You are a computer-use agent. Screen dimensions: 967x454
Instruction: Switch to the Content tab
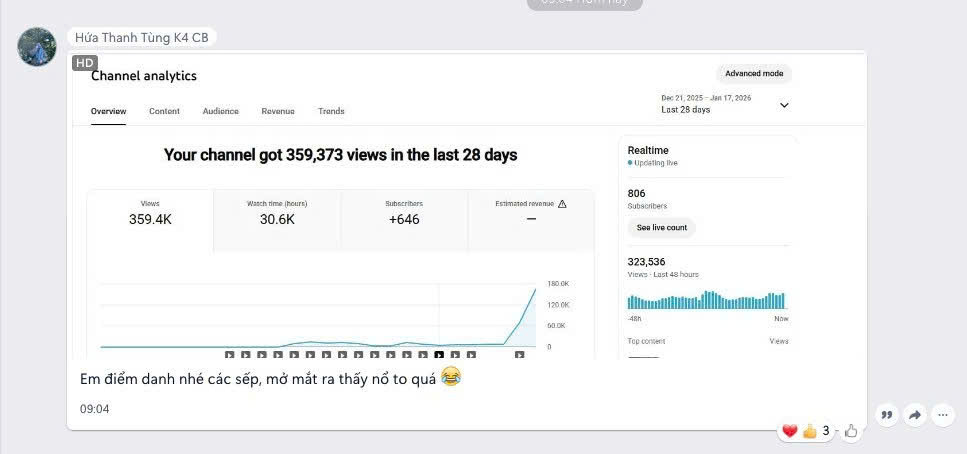(x=165, y=112)
